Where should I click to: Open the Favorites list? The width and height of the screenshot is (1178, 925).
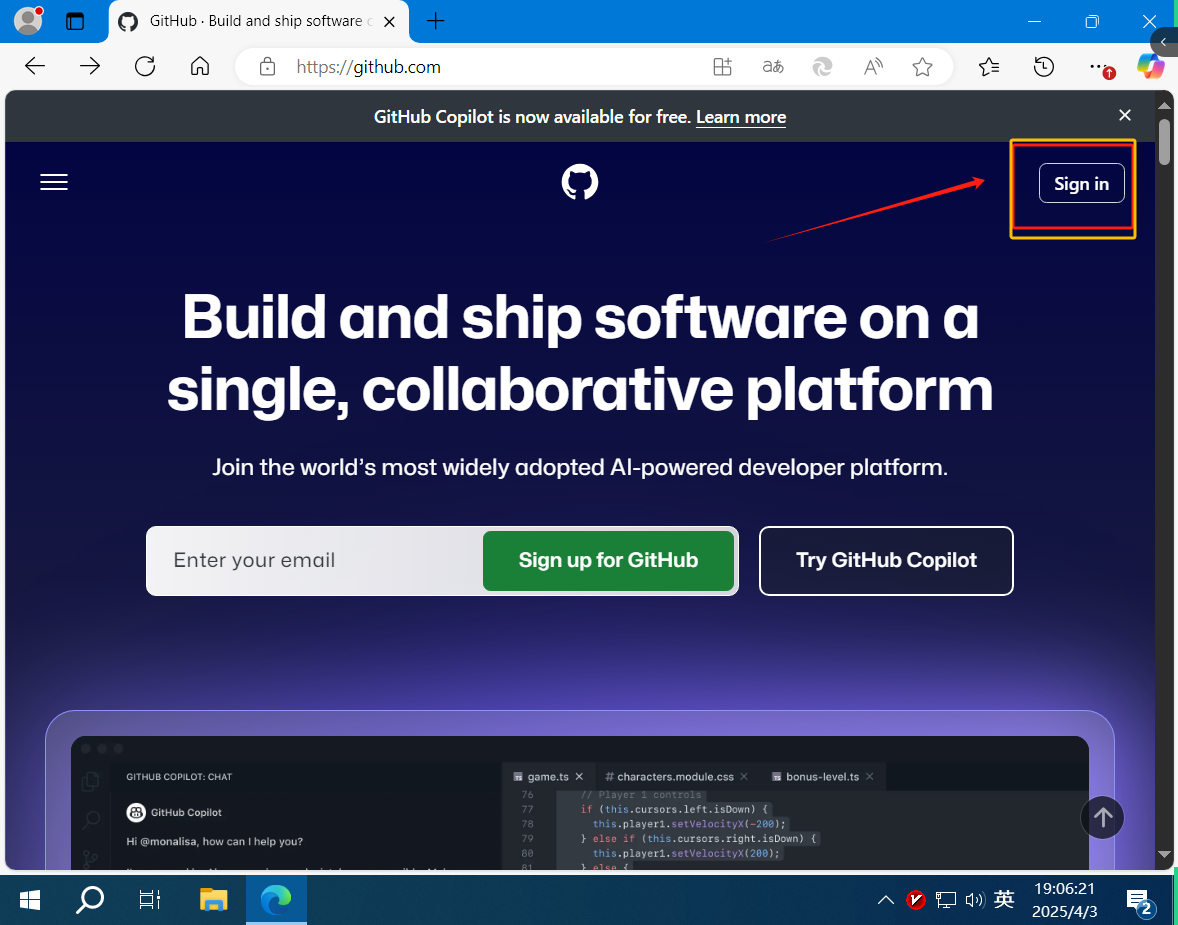click(989, 67)
